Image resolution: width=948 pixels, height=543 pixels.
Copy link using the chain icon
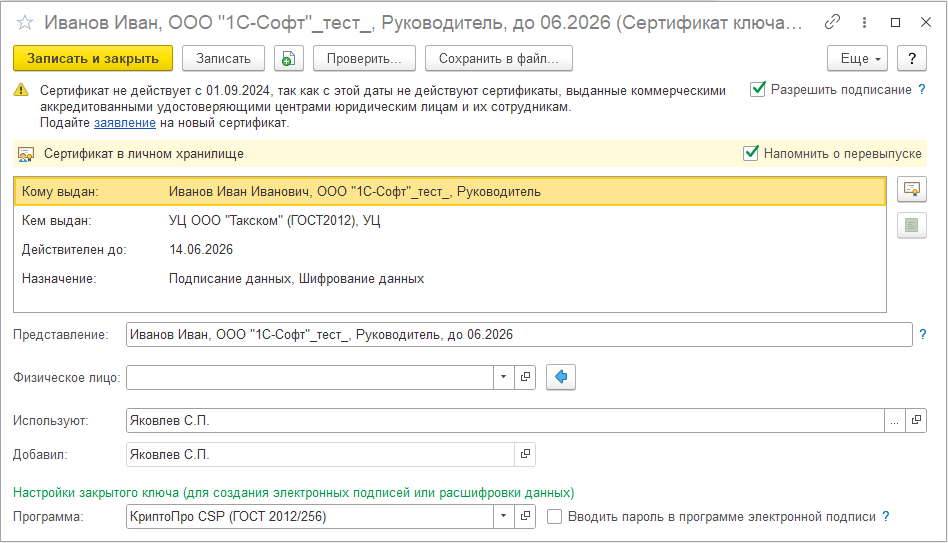pyautogui.click(x=832, y=22)
